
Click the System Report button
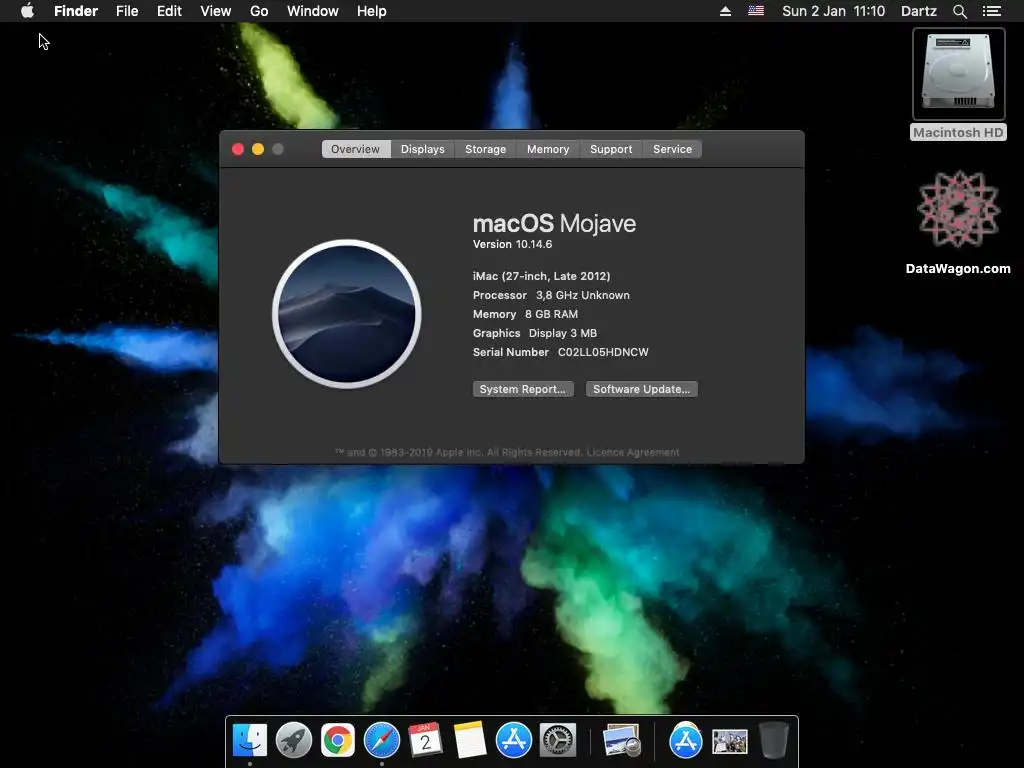click(523, 389)
